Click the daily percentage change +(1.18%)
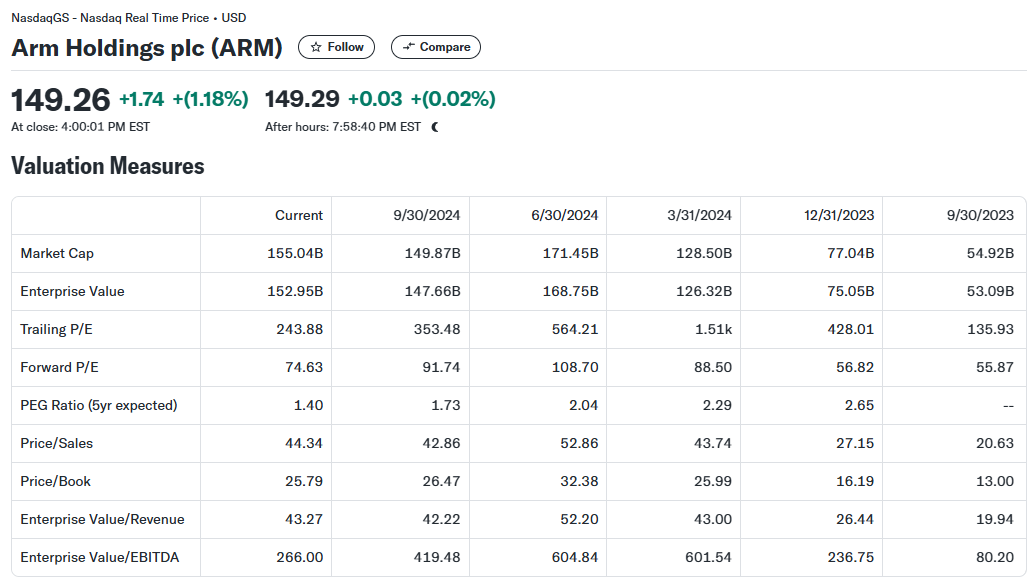1034x584 pixels. click(210, 99)
